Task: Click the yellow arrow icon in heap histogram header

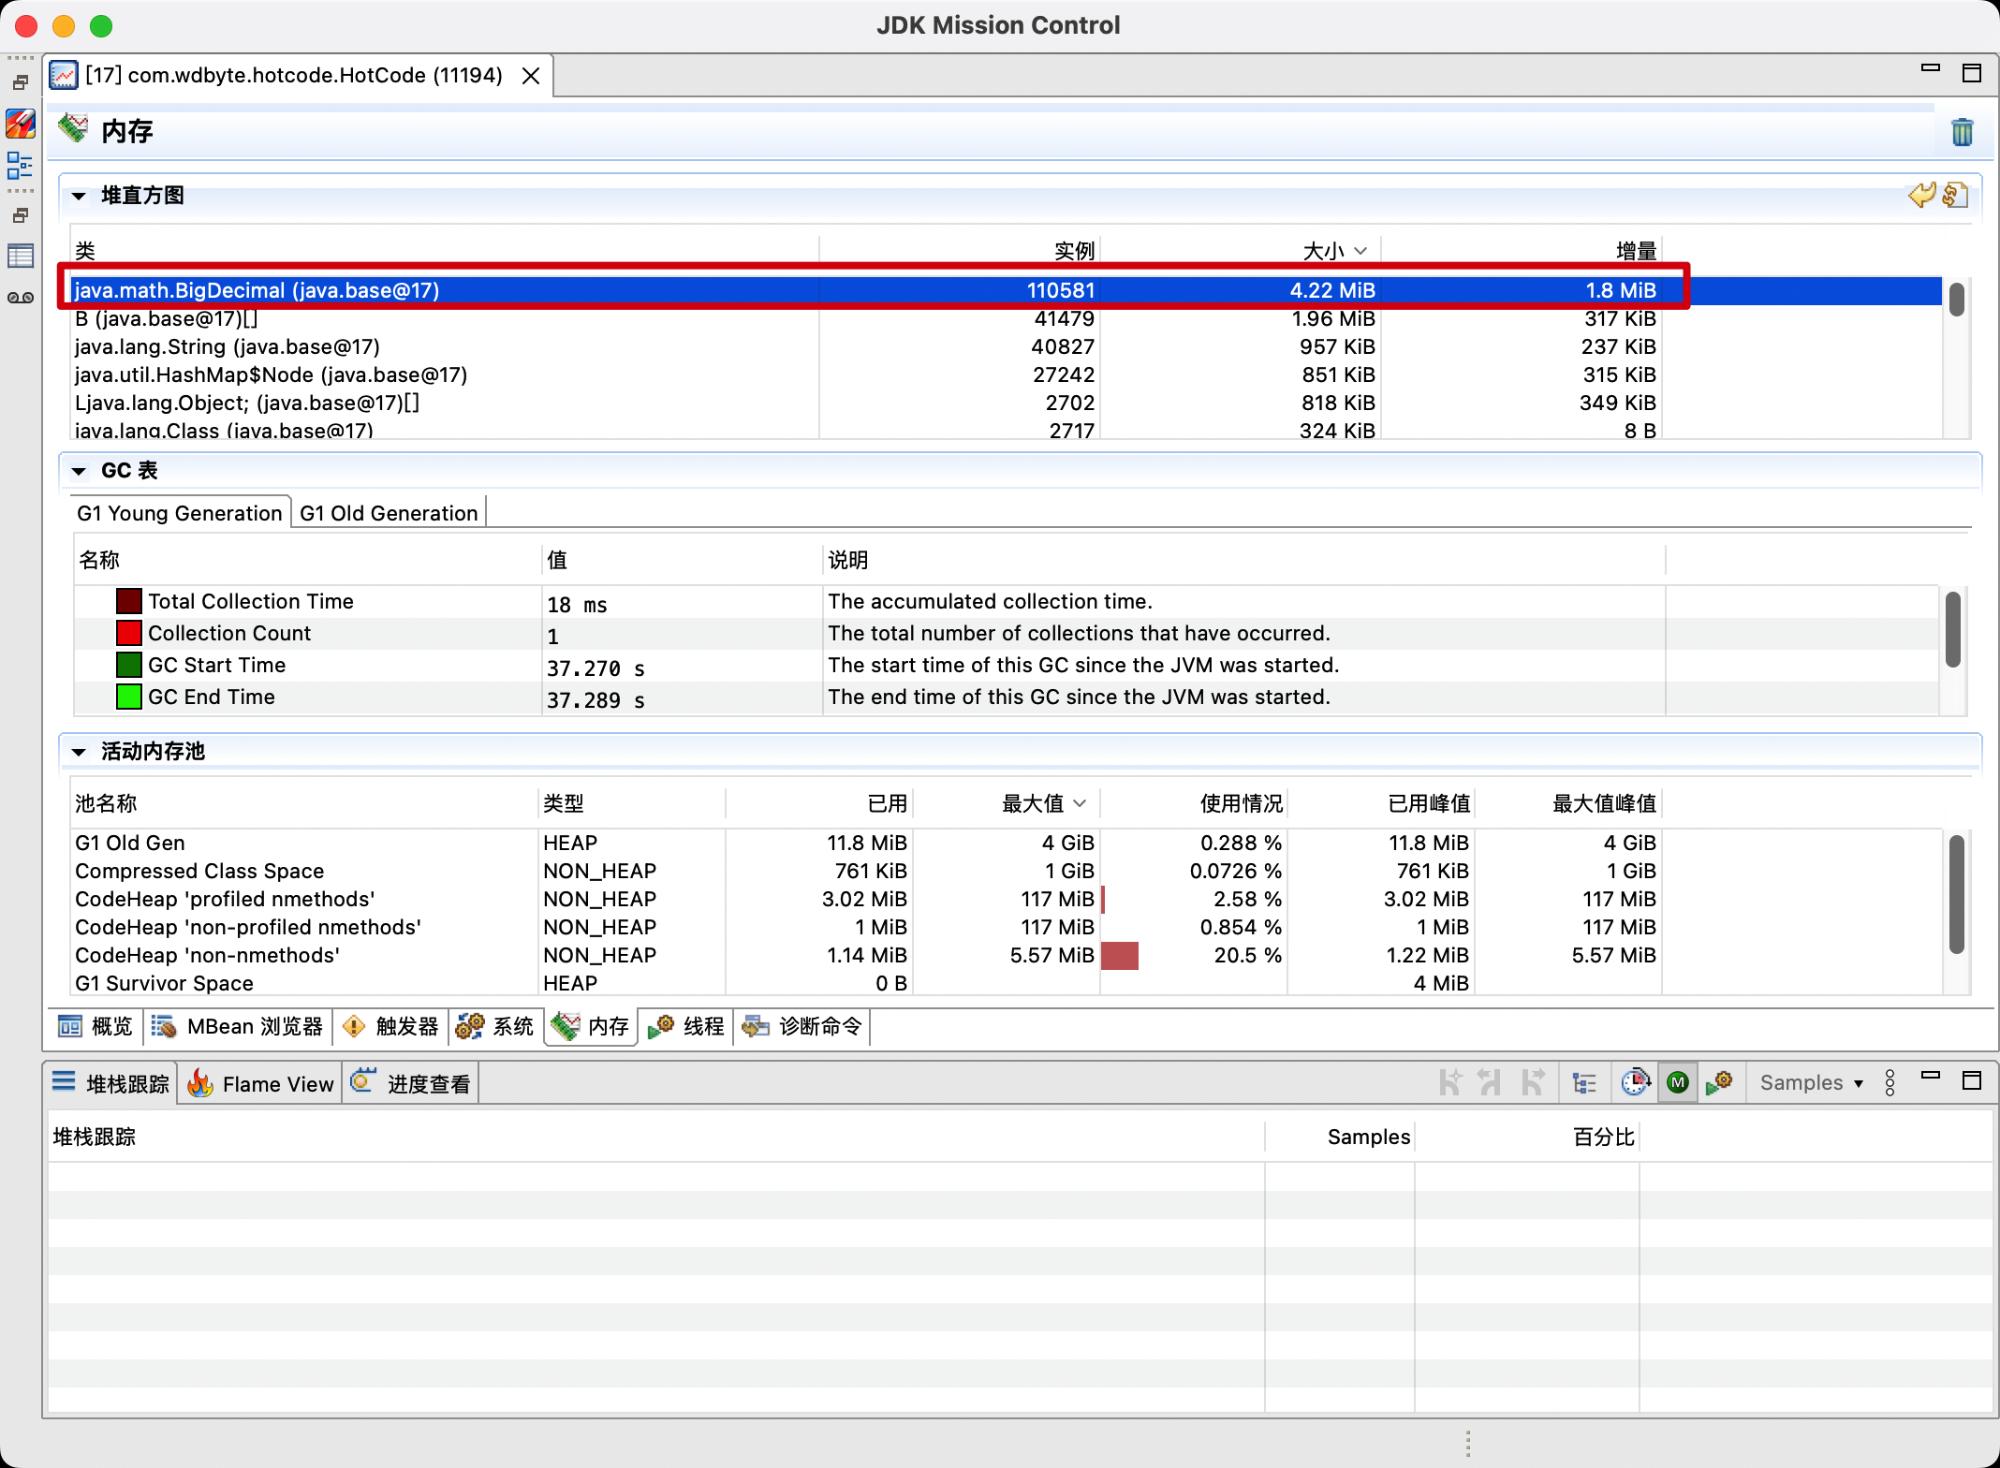Action: coord(1921,195)
